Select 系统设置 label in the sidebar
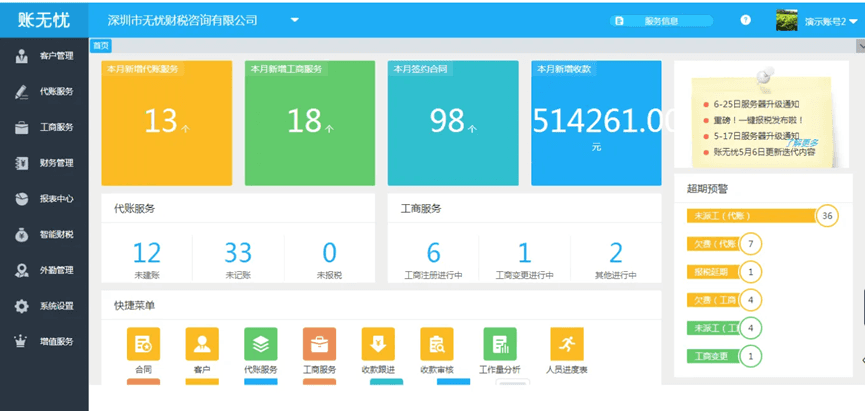 coord(56,306)
